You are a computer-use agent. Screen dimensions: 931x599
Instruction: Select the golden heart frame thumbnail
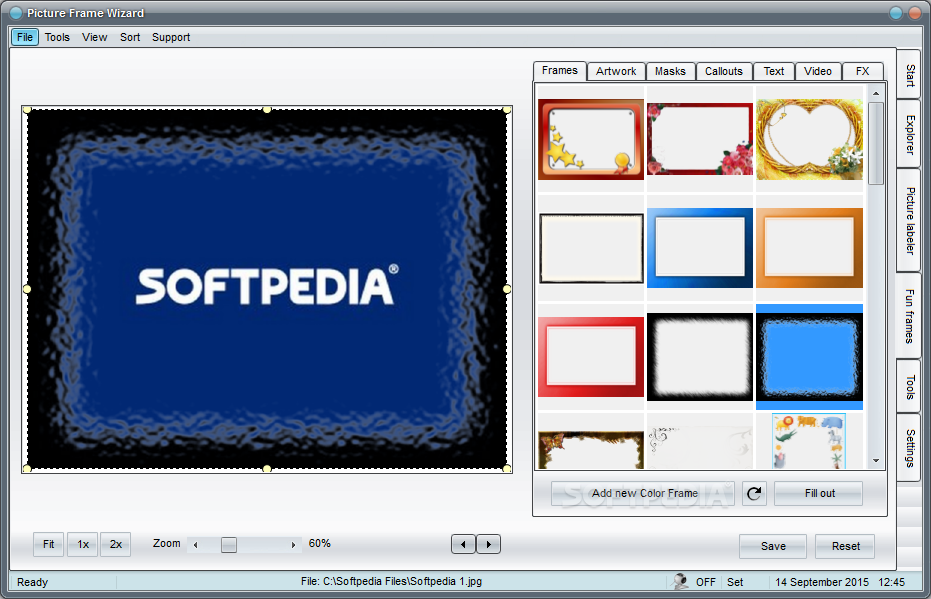[x=809, y=139]
